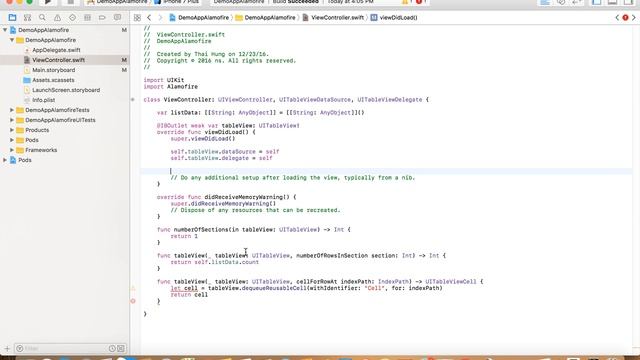Switch to the Symbol navigator
The width and height of the screenshot is (640, 360).
[x=27, y=18]
